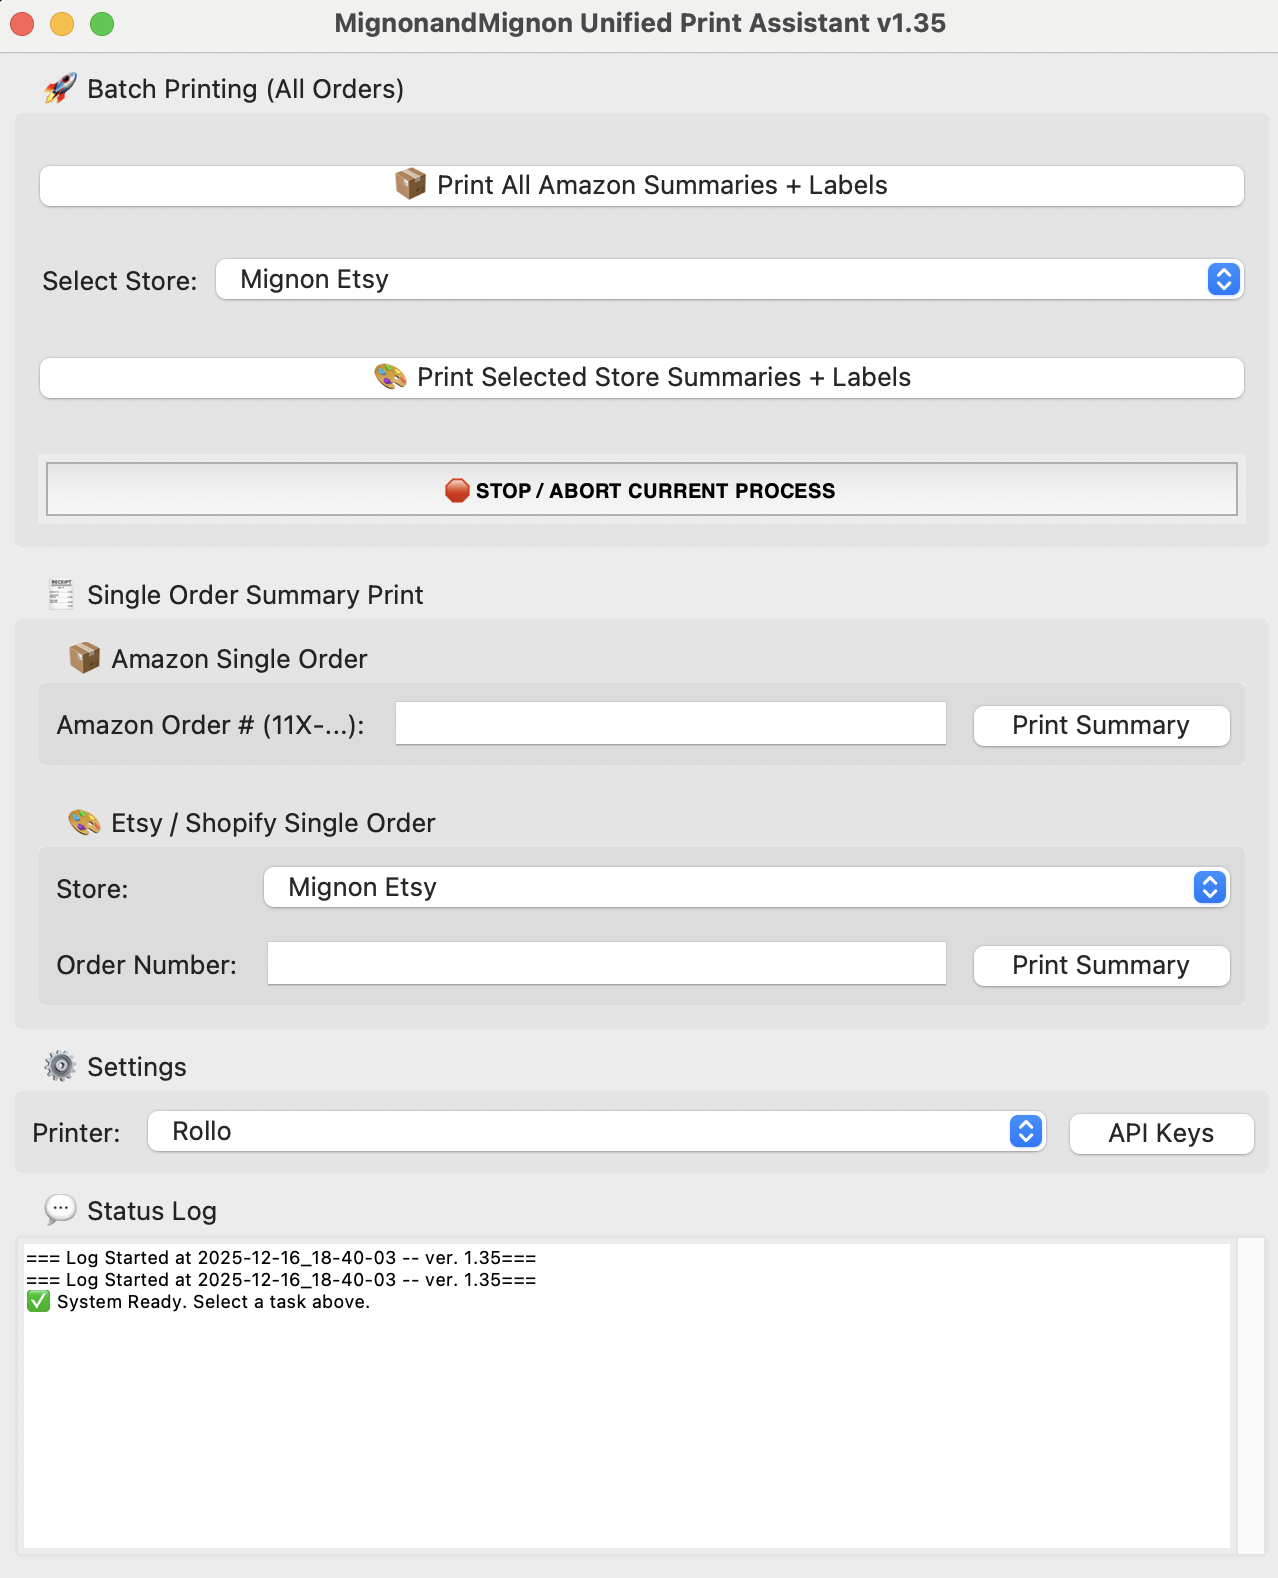Click the 'Batch Printing (All Orders)' heading
The height and width of the screenshot is (1578, 1278).
point(246,89)
